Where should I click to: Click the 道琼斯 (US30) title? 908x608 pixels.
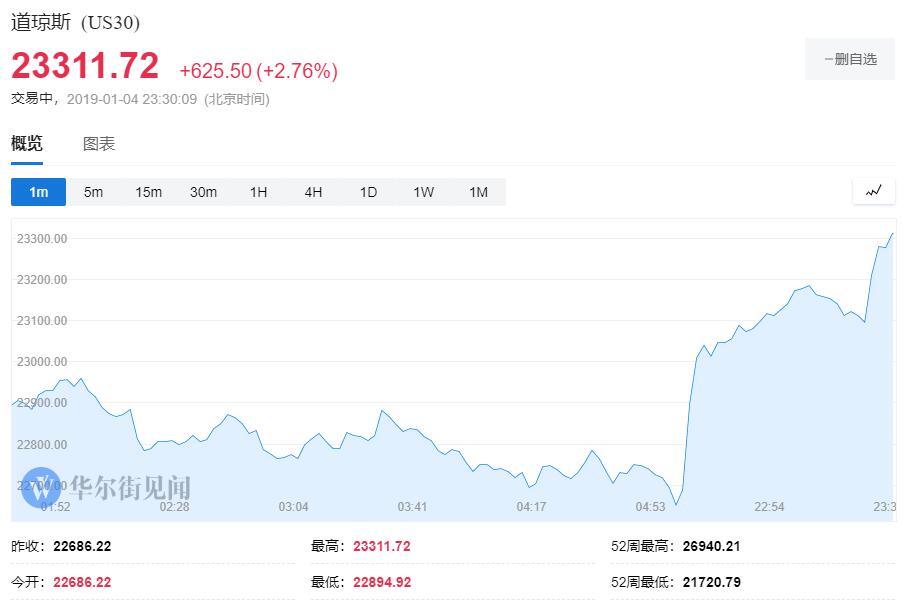(x=76, y=23)
